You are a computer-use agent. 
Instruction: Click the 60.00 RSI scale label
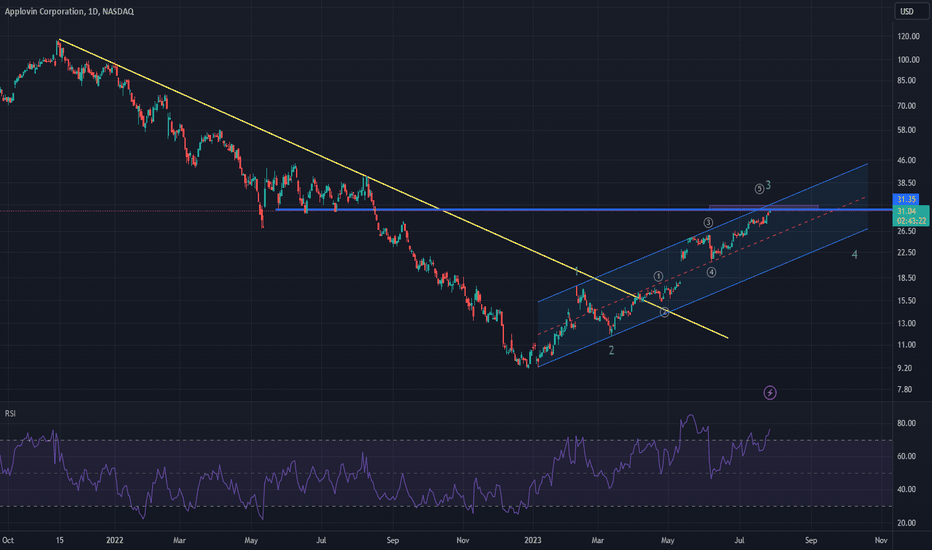[x=906, y=456]
